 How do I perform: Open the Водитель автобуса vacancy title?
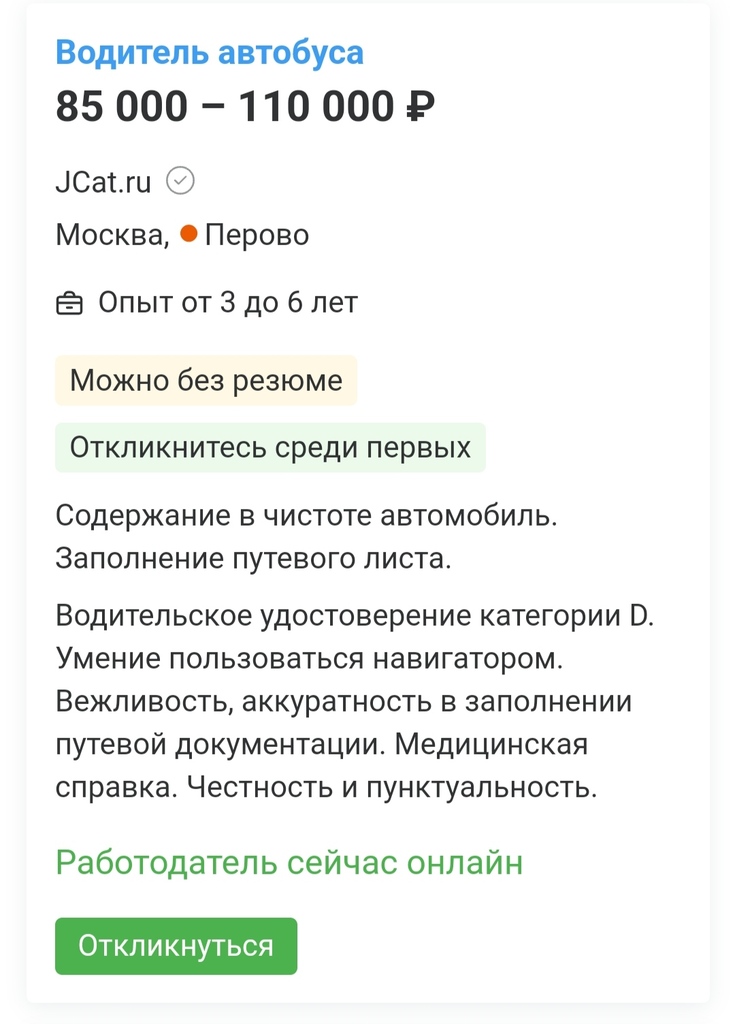coord(209,53)
